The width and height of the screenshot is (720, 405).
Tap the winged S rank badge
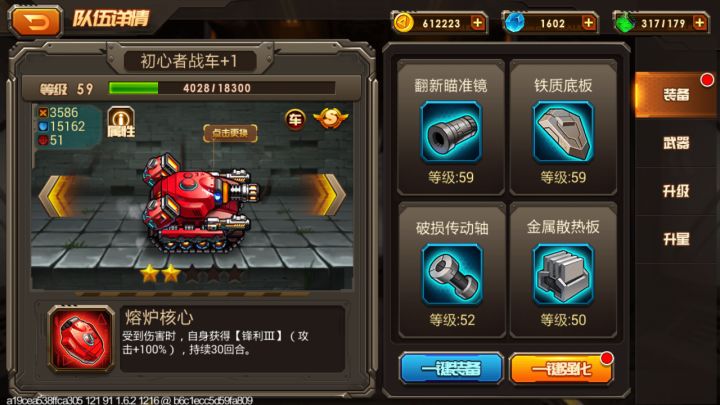click(331, 119)
